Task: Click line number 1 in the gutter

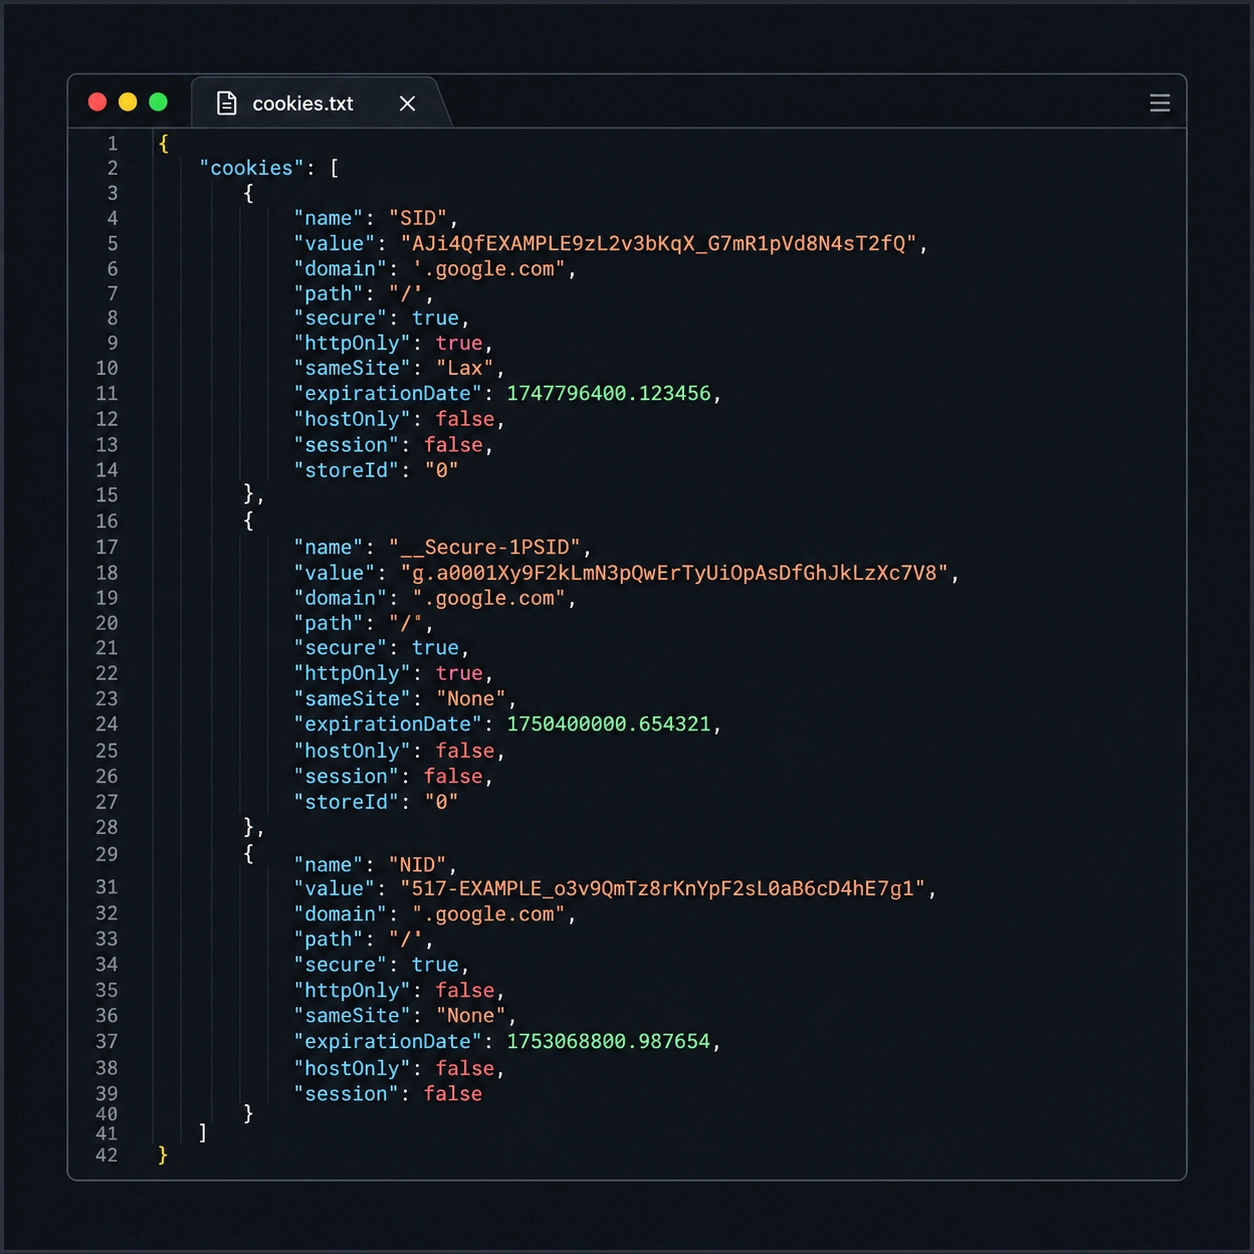Action: coord(112,144)
